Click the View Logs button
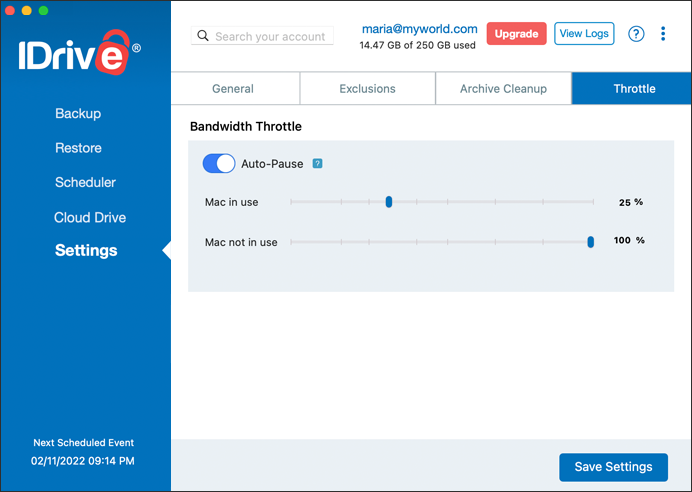 pyautogui.click(x=584, y=34)
